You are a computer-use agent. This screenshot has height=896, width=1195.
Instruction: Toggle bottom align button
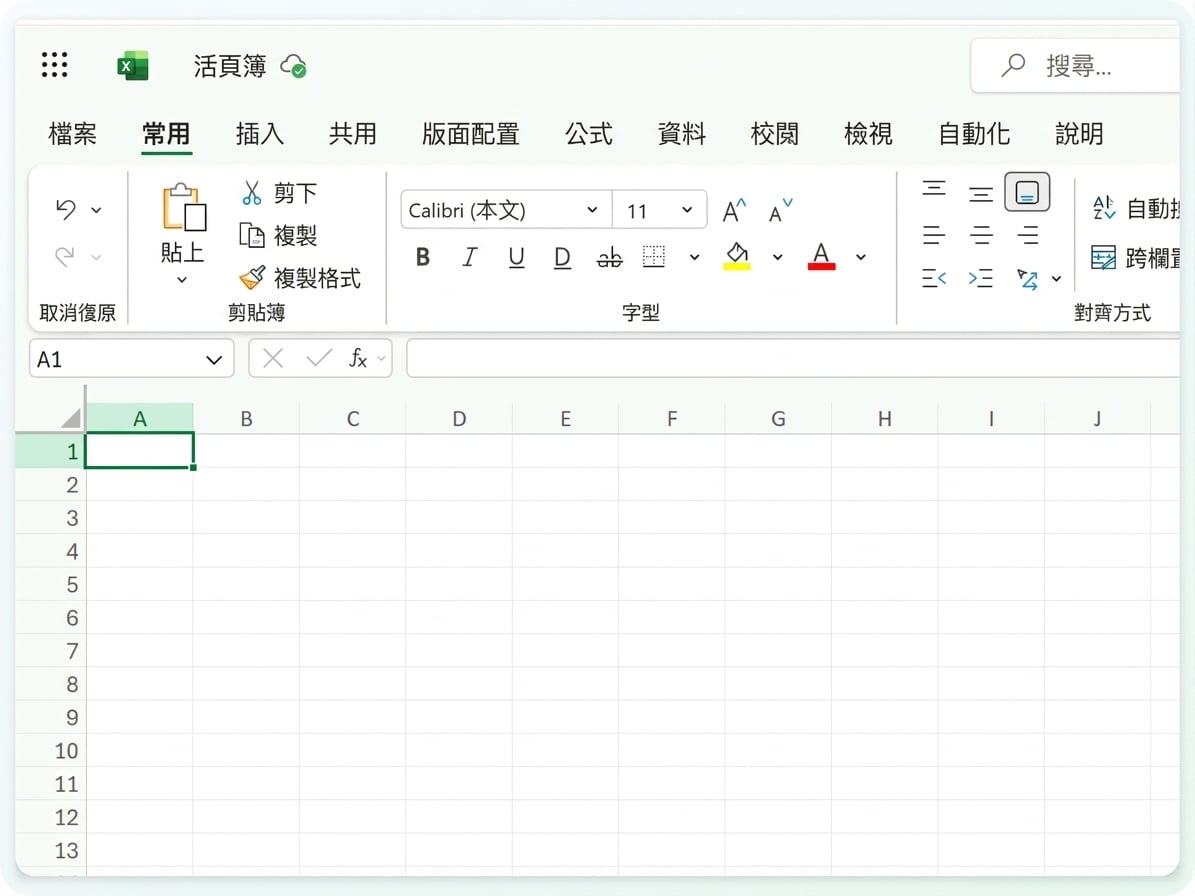(1027, 192)
